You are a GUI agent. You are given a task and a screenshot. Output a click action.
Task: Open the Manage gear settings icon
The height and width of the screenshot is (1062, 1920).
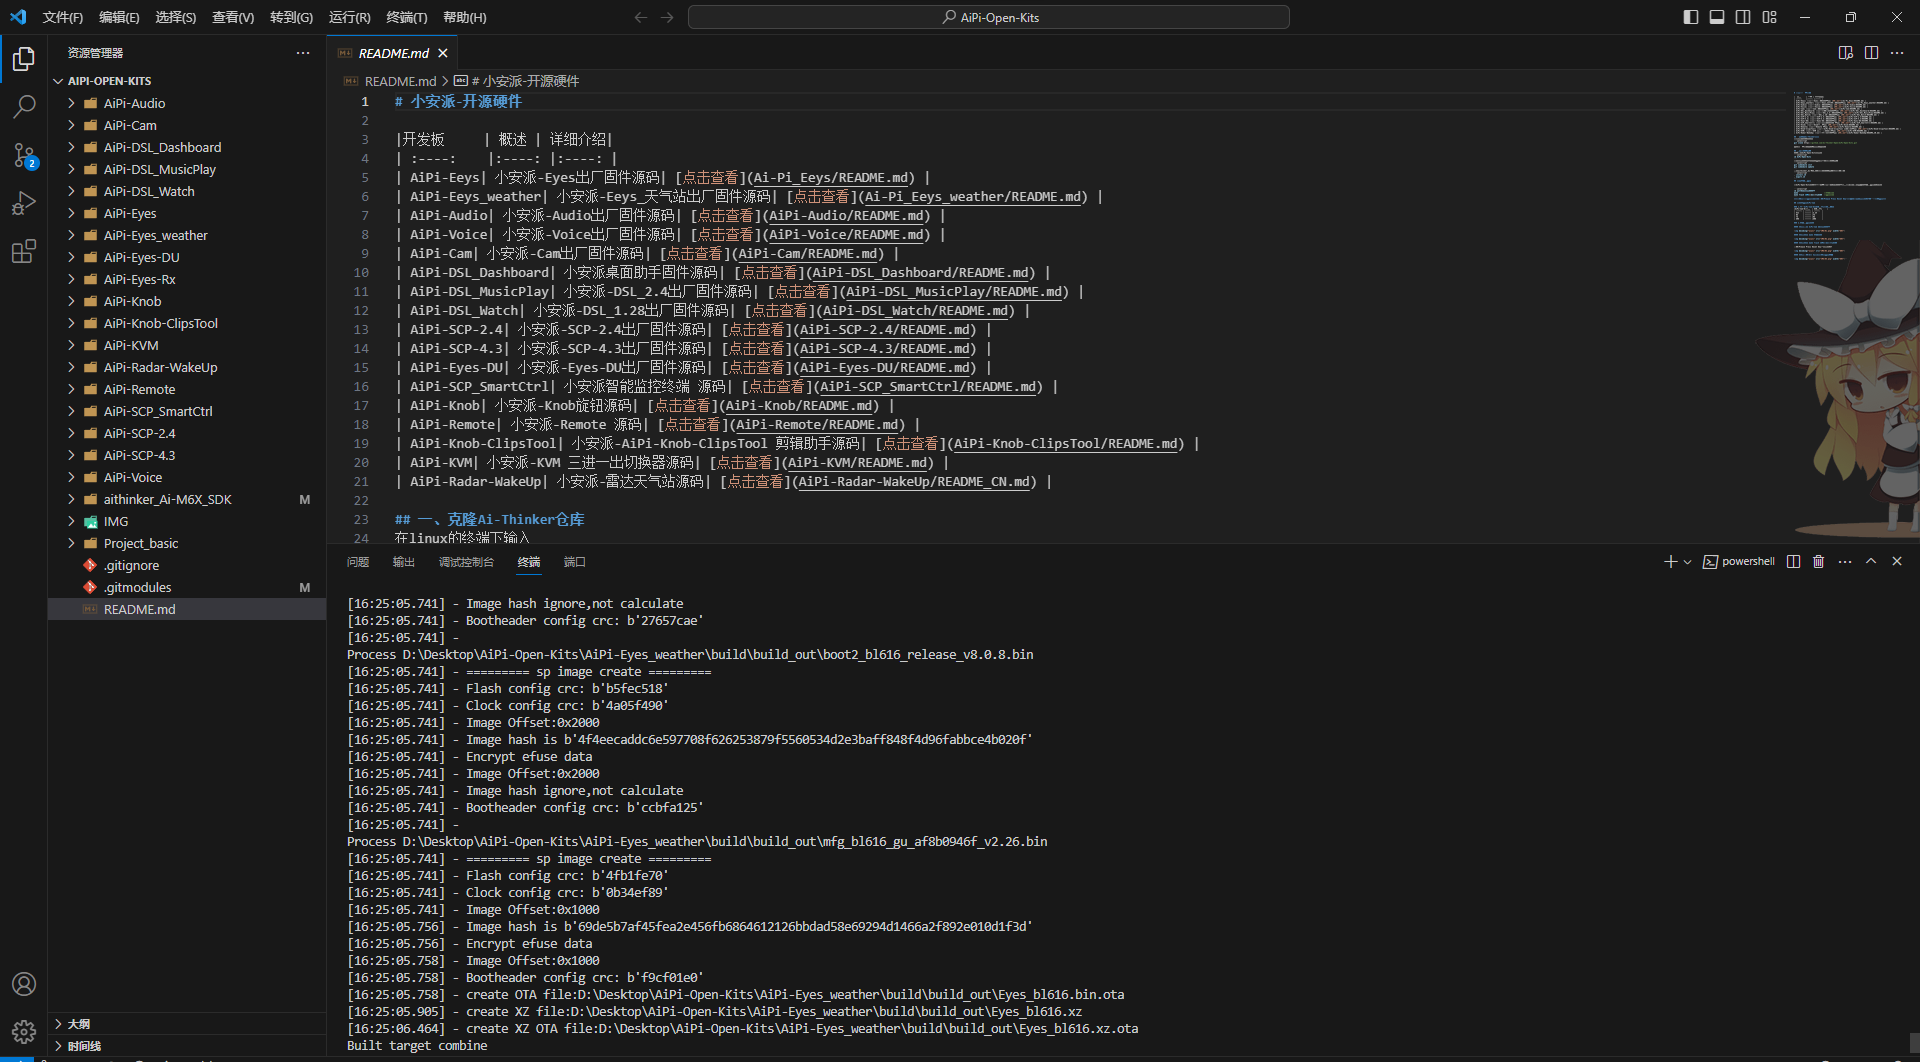[x=24, y=1031]
